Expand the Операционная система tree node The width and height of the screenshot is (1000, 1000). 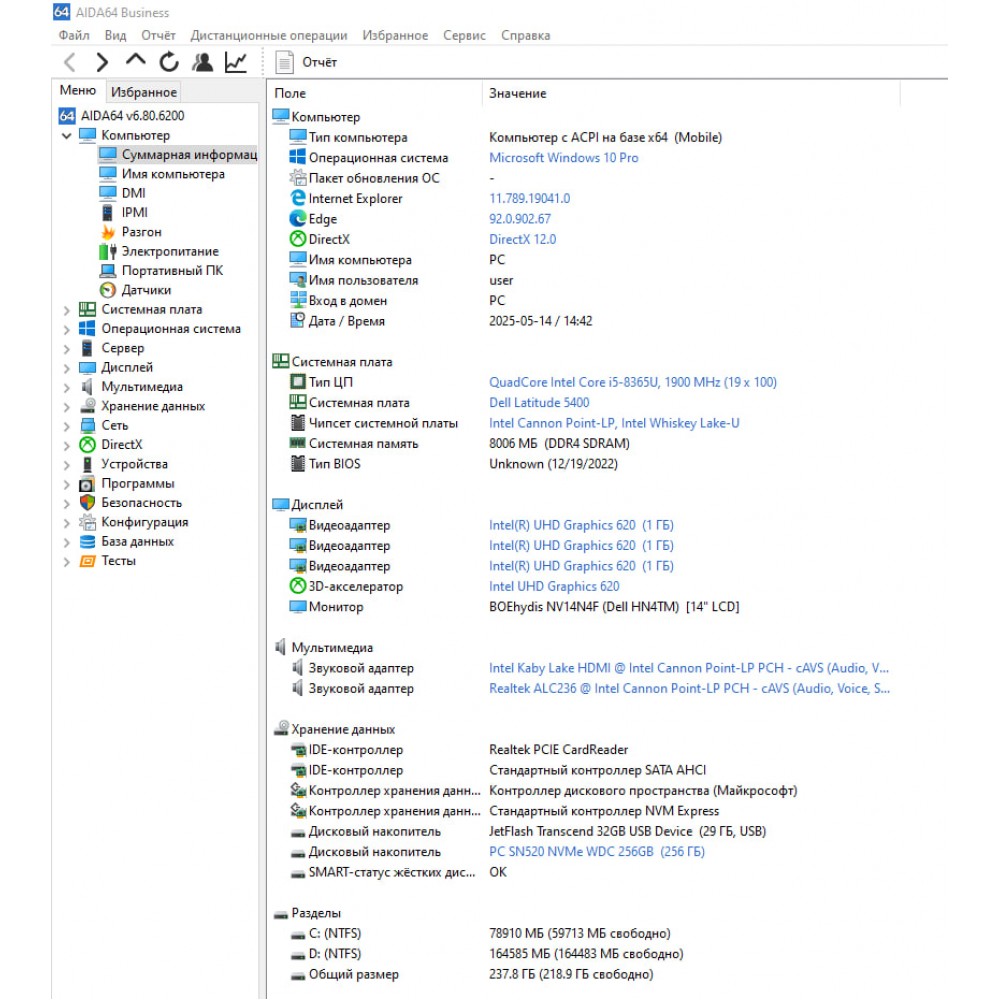tap(66, 329)
